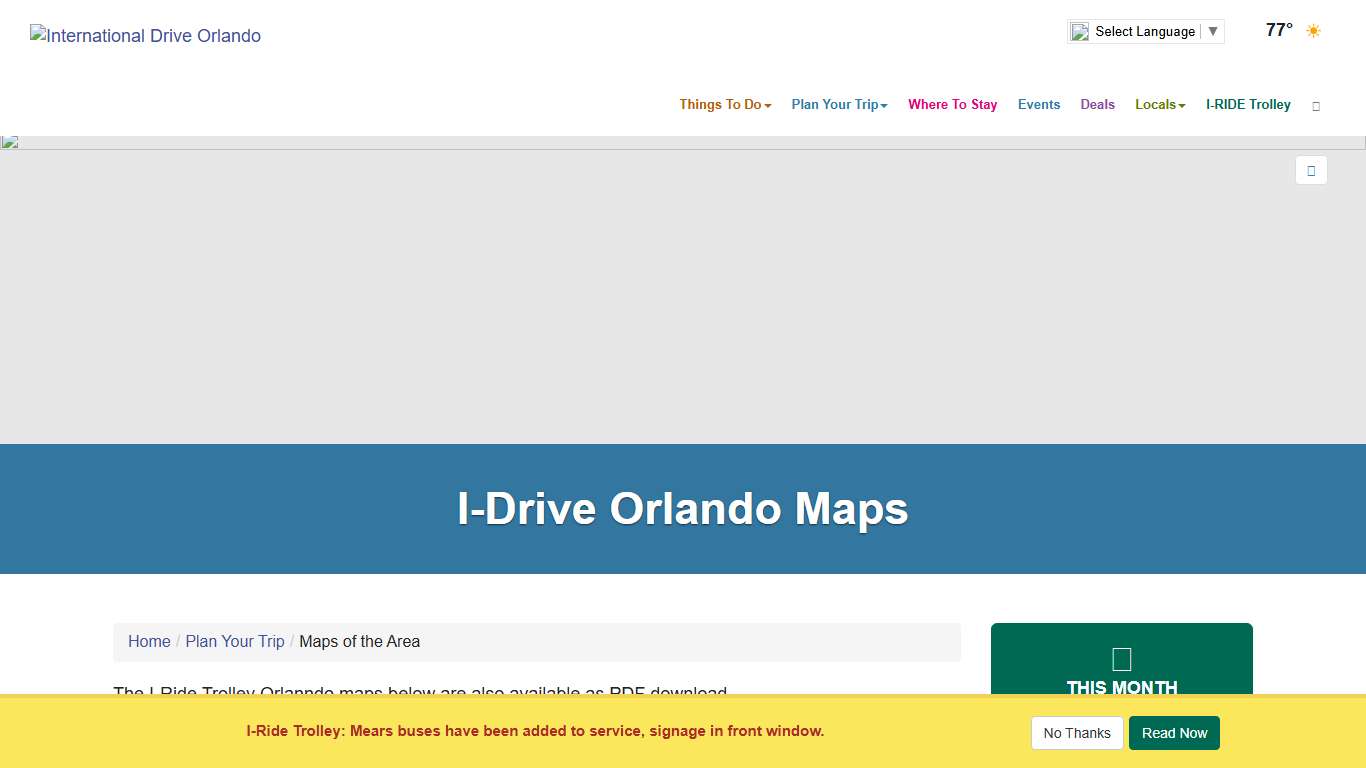Click the Deals navigation item
This screenshot has width=1366, height=768.
click(x=1097, y=104)
